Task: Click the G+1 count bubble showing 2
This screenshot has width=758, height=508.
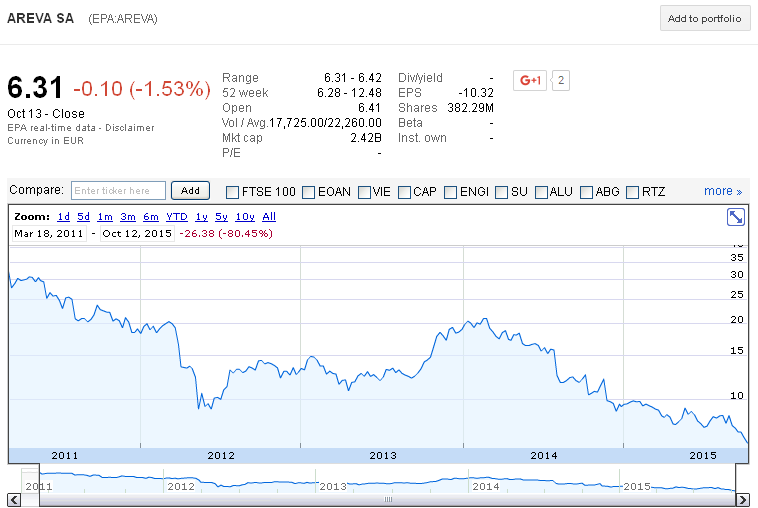Action: pyautogui.click(x=561, y=80)
